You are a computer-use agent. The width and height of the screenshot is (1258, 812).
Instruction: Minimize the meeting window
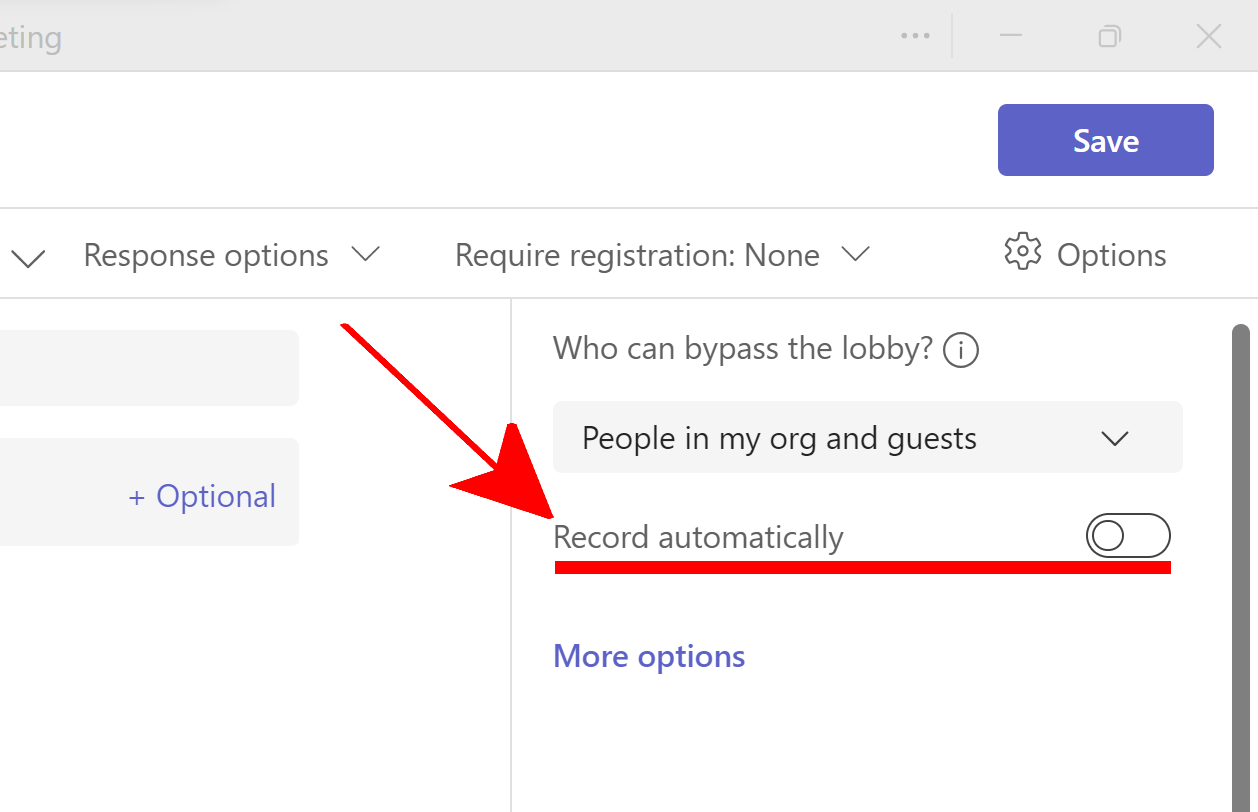pyautogui.click(x=1011, y=36)
